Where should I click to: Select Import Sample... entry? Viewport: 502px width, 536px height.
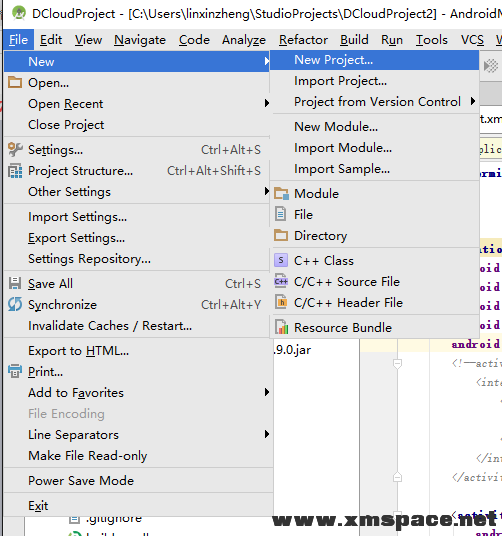pos(374,169)
